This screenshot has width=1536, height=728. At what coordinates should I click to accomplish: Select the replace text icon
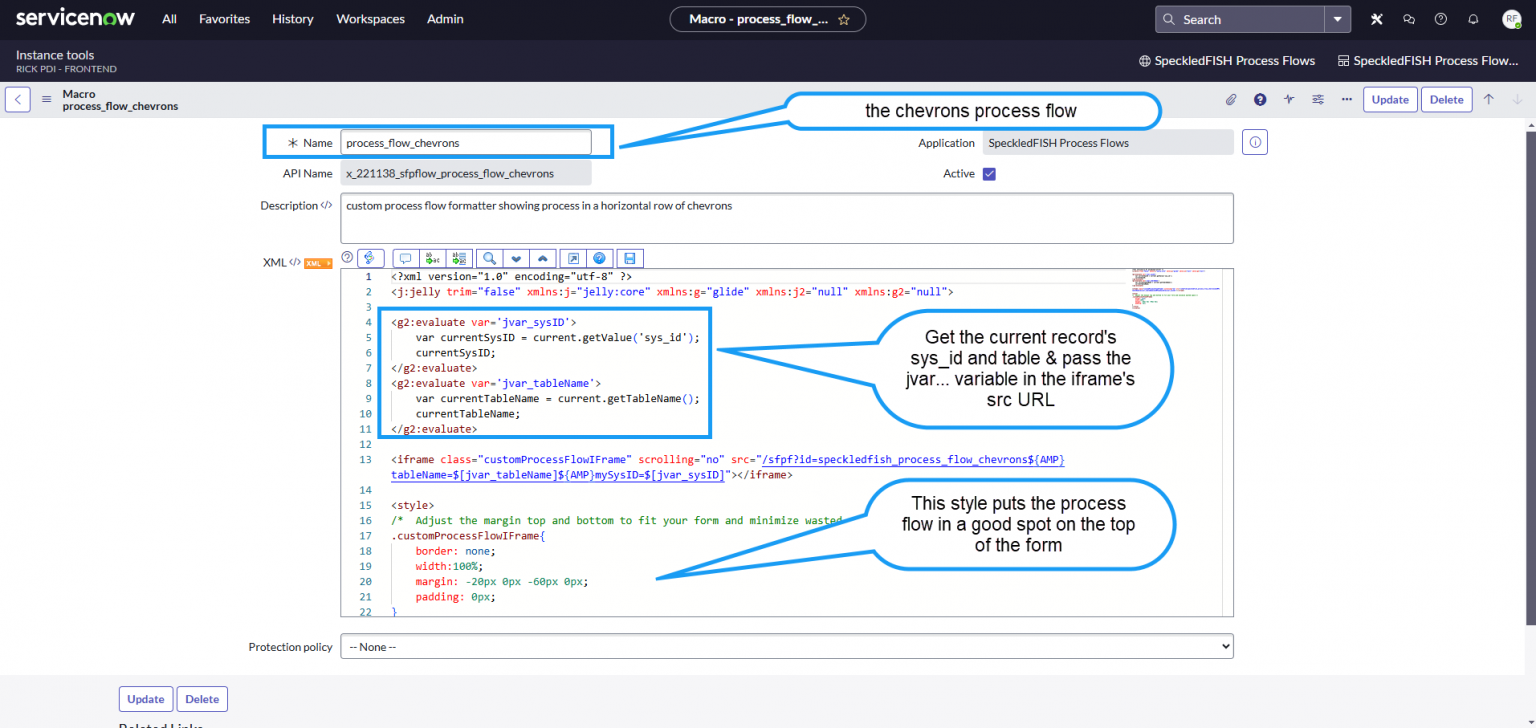tap(431, 258)
